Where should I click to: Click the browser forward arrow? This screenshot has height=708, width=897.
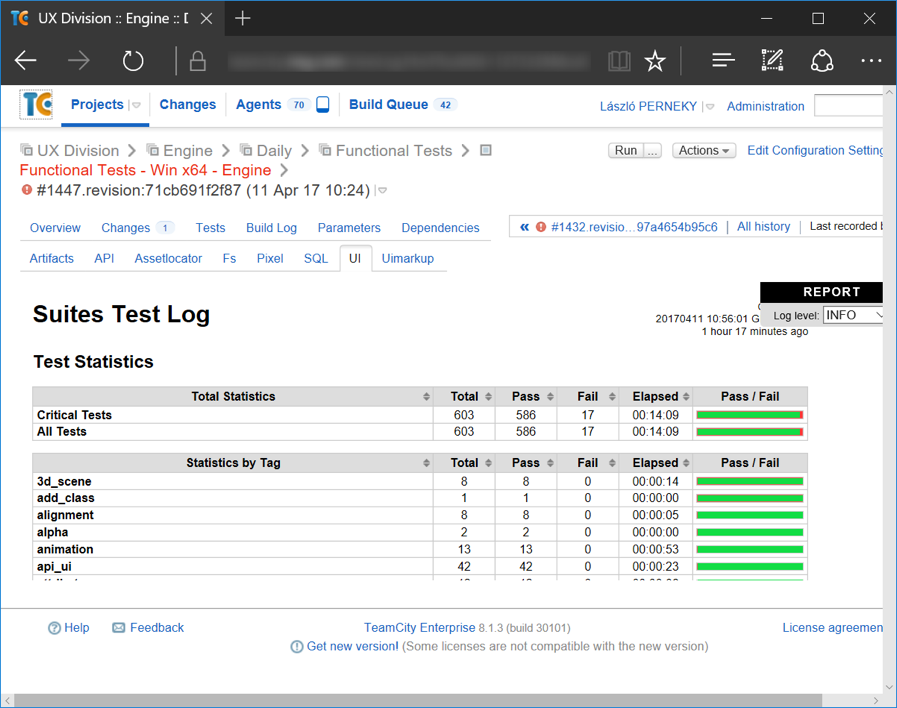tap(79, 60)
